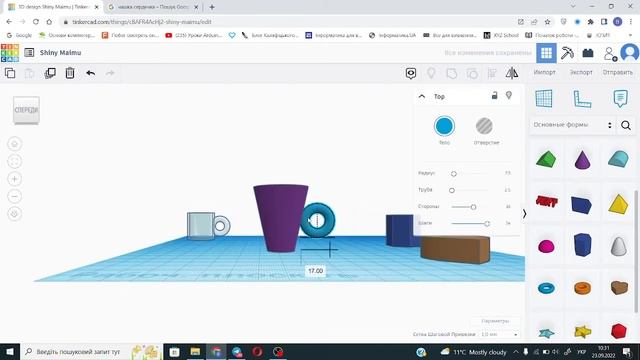Delete the selected torus
The height and width of the screenshot is (360, 640).
70,73
